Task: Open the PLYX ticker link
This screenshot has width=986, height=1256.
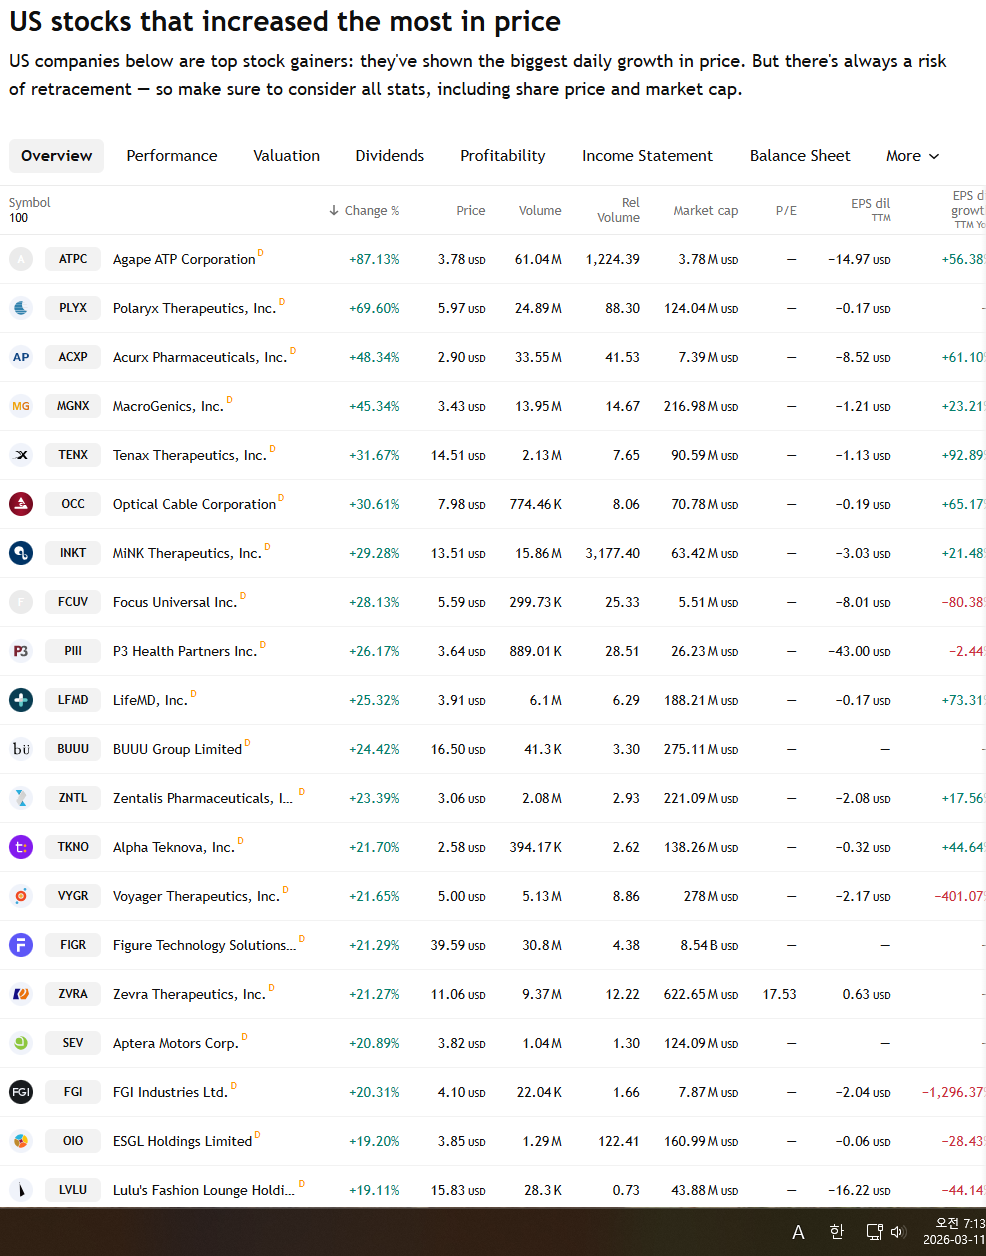Action: (73, 308)
